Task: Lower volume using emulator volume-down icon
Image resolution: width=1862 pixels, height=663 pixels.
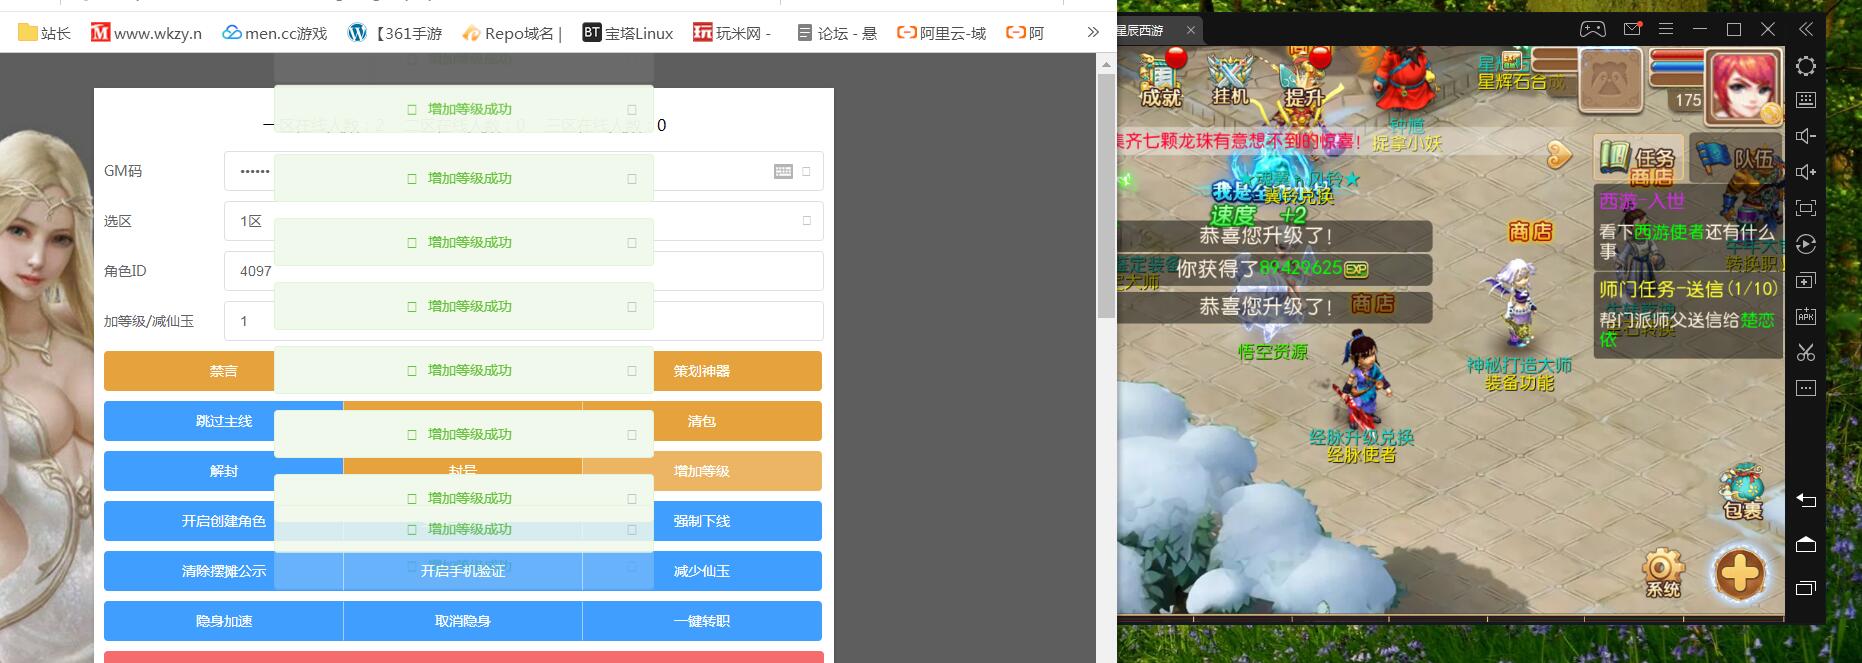Action: coord(1805,136)
